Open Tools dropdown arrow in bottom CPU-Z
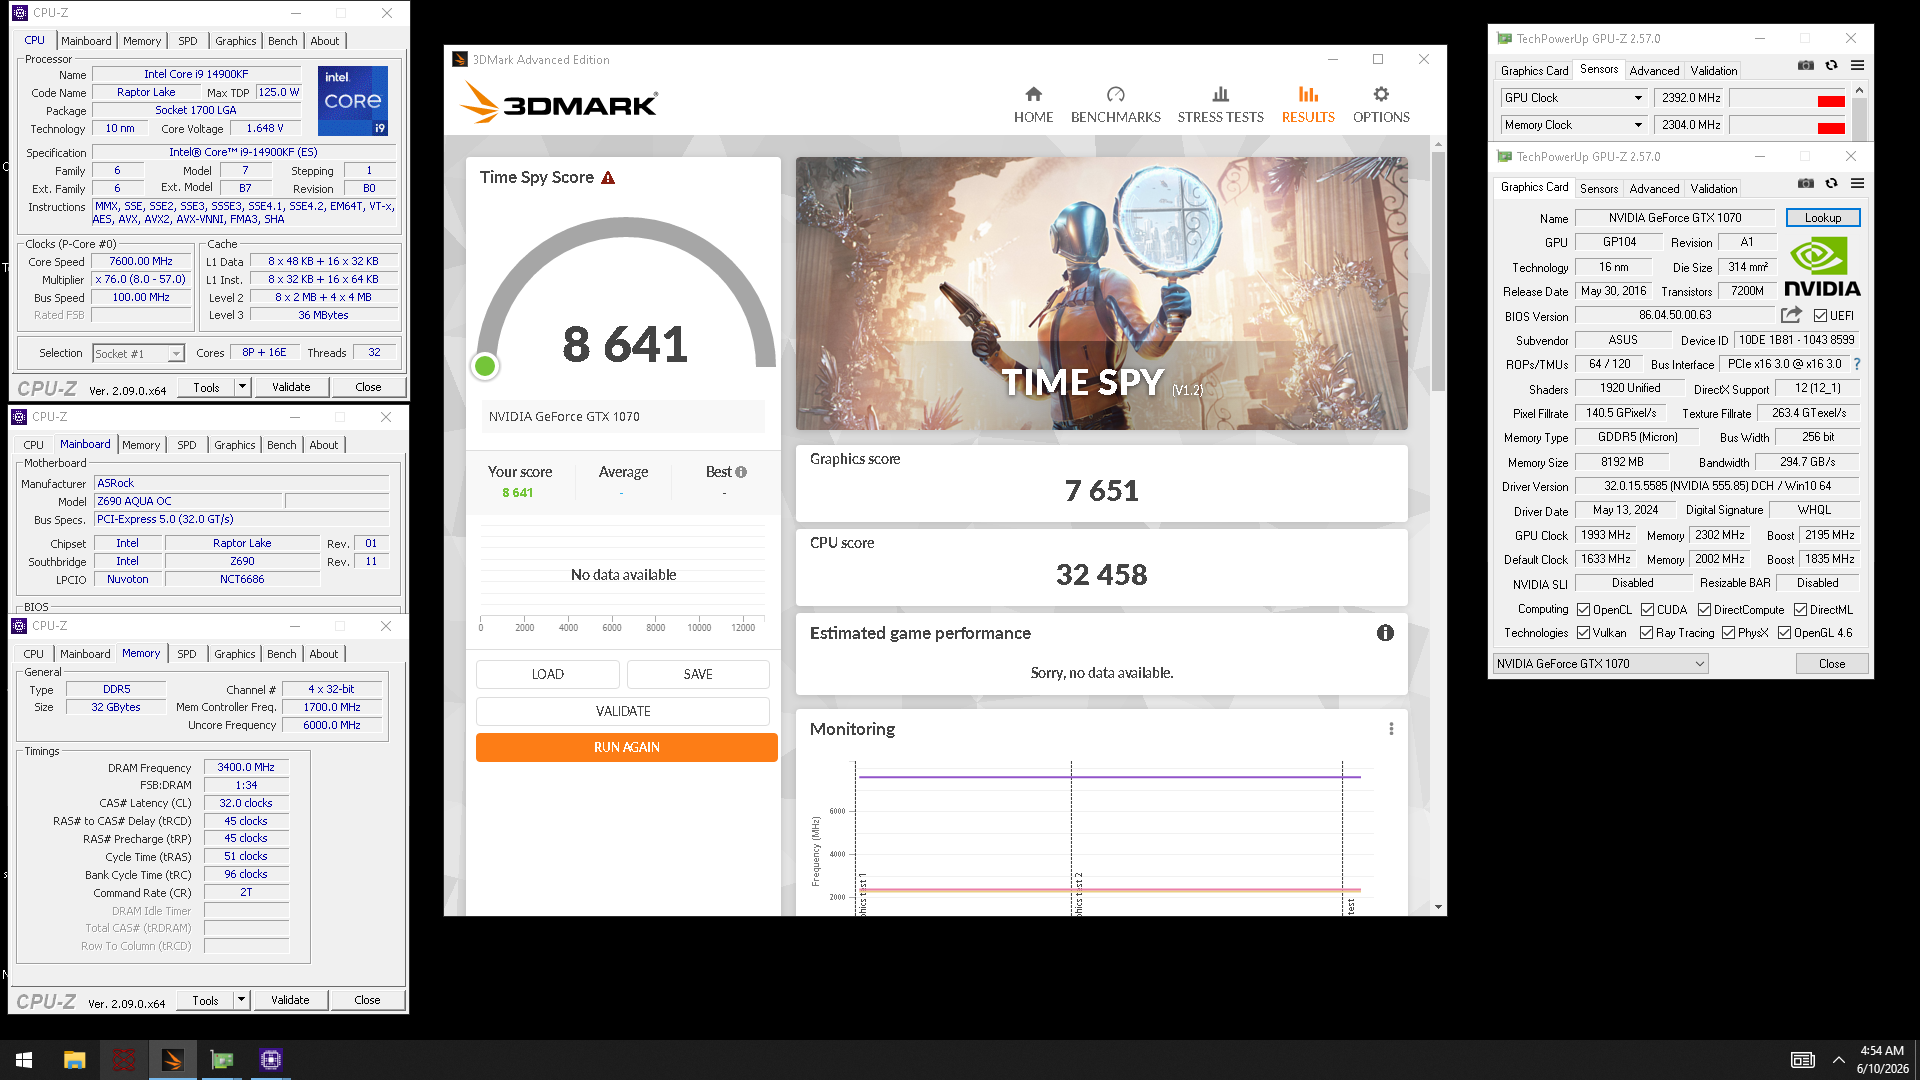1920x1080 pixels. click(241, 1000)
